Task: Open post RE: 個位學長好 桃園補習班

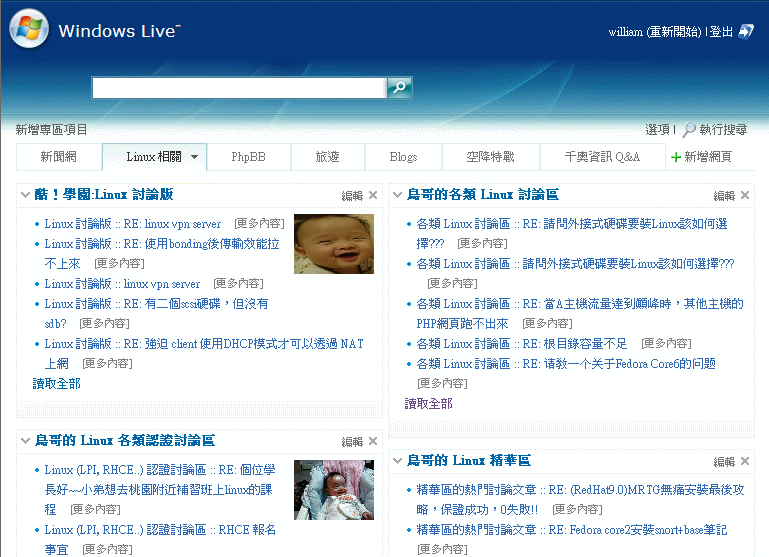Action: click(160, 489)
